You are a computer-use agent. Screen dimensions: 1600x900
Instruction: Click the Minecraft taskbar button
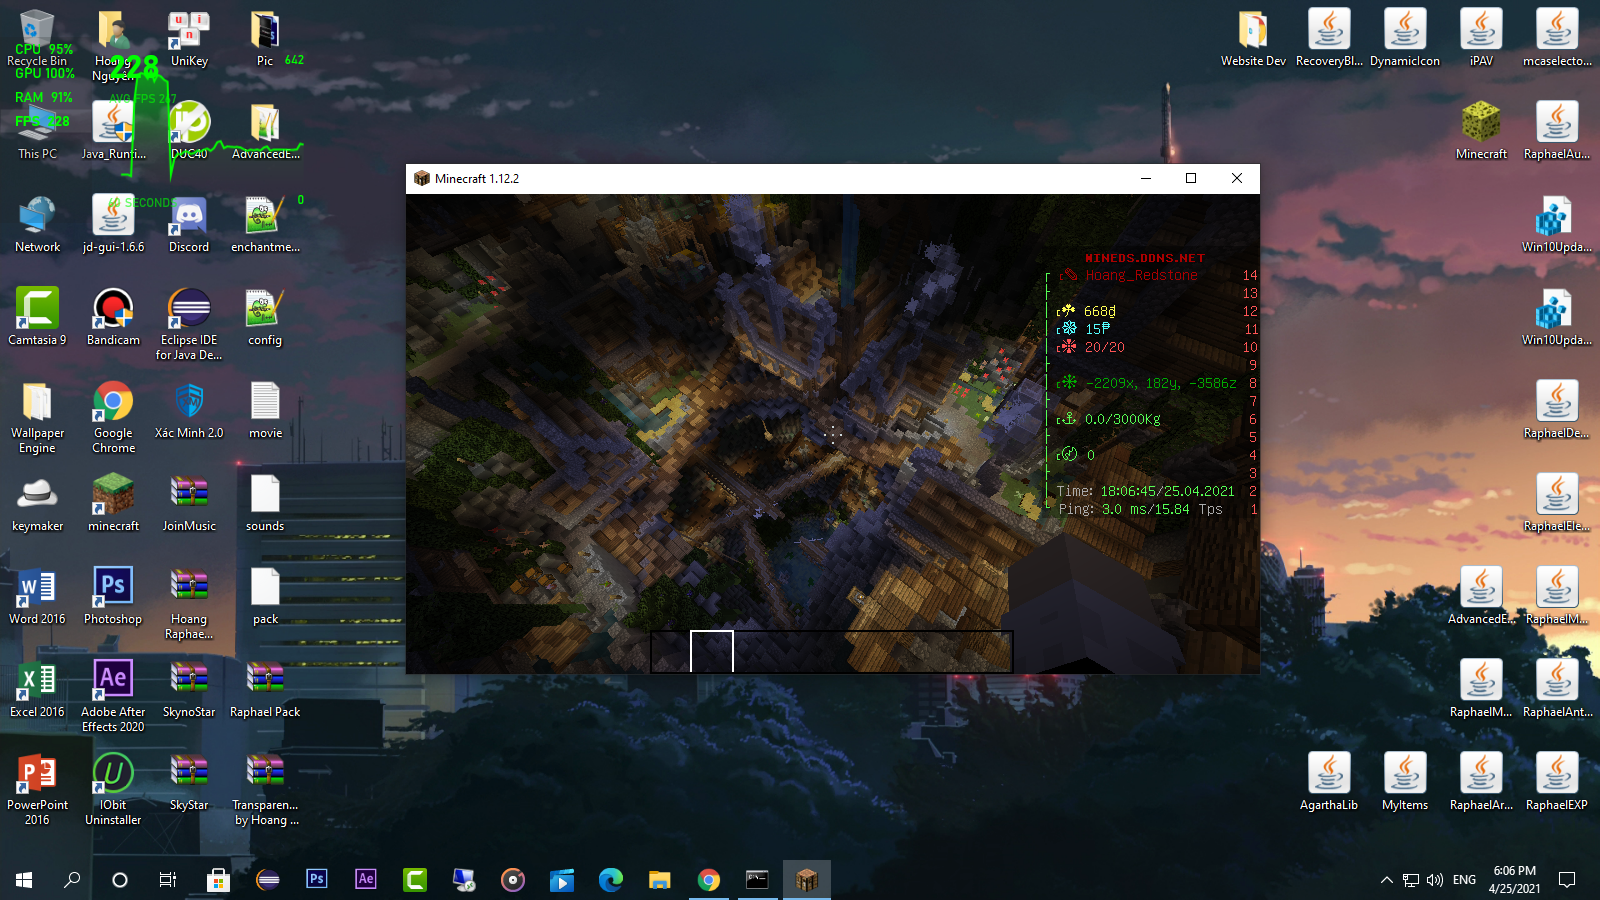click(807, 880)
